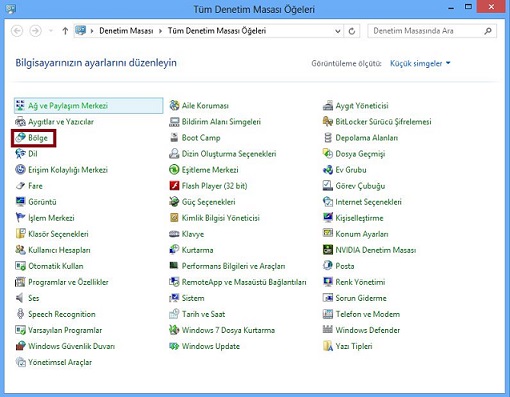Click the BitLocker Sürücü Şifrelemesi icon
The image size is (510, 397).
(328, 121)
